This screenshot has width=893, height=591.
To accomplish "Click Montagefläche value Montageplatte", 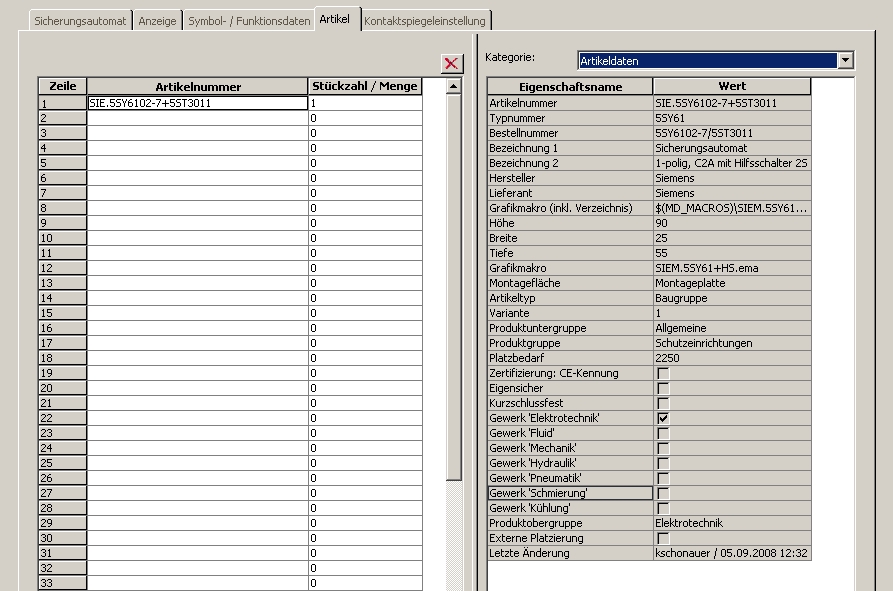I will tap(732, 283).
